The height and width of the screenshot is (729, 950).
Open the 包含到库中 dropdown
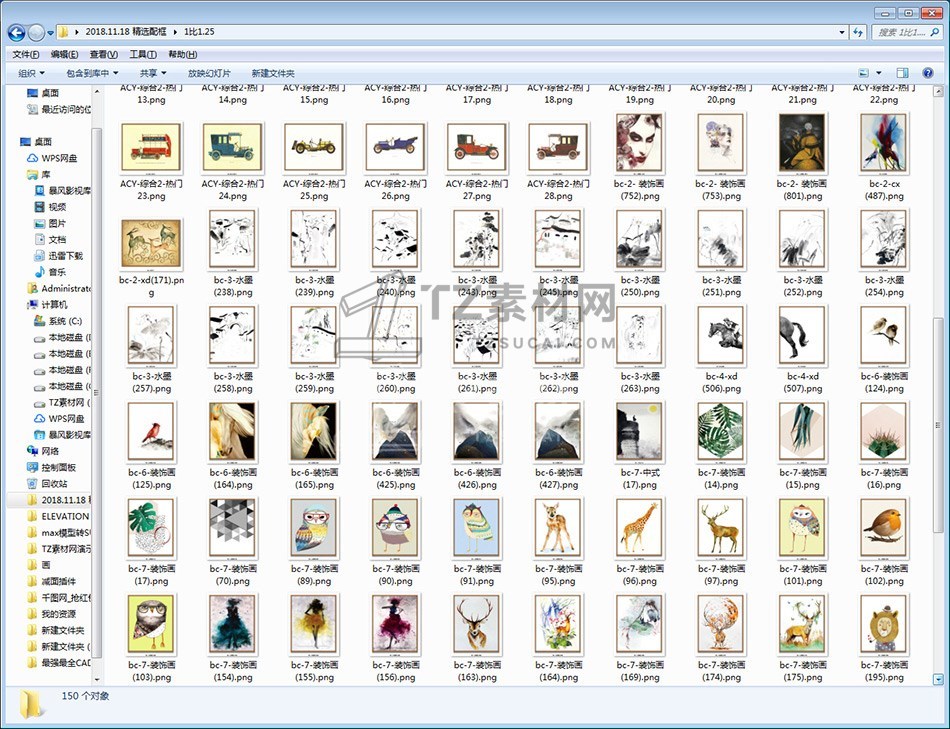(91, 73)
